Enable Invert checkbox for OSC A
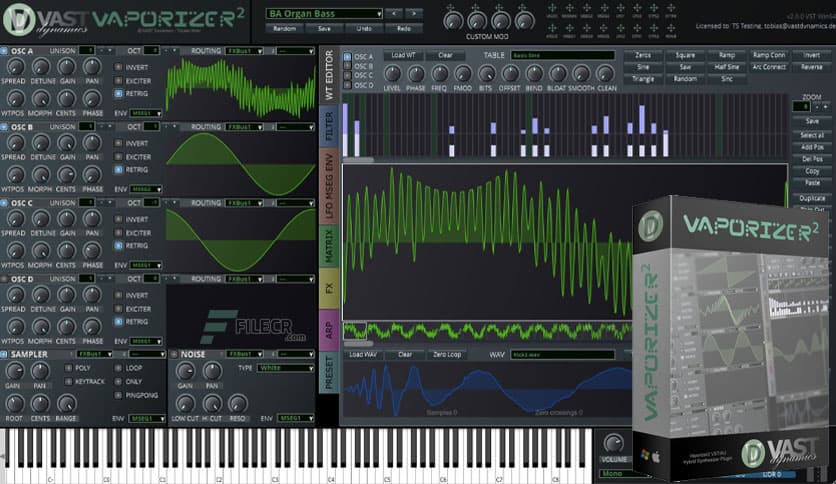Screen dimensions: 836x484 pos(118,67)
